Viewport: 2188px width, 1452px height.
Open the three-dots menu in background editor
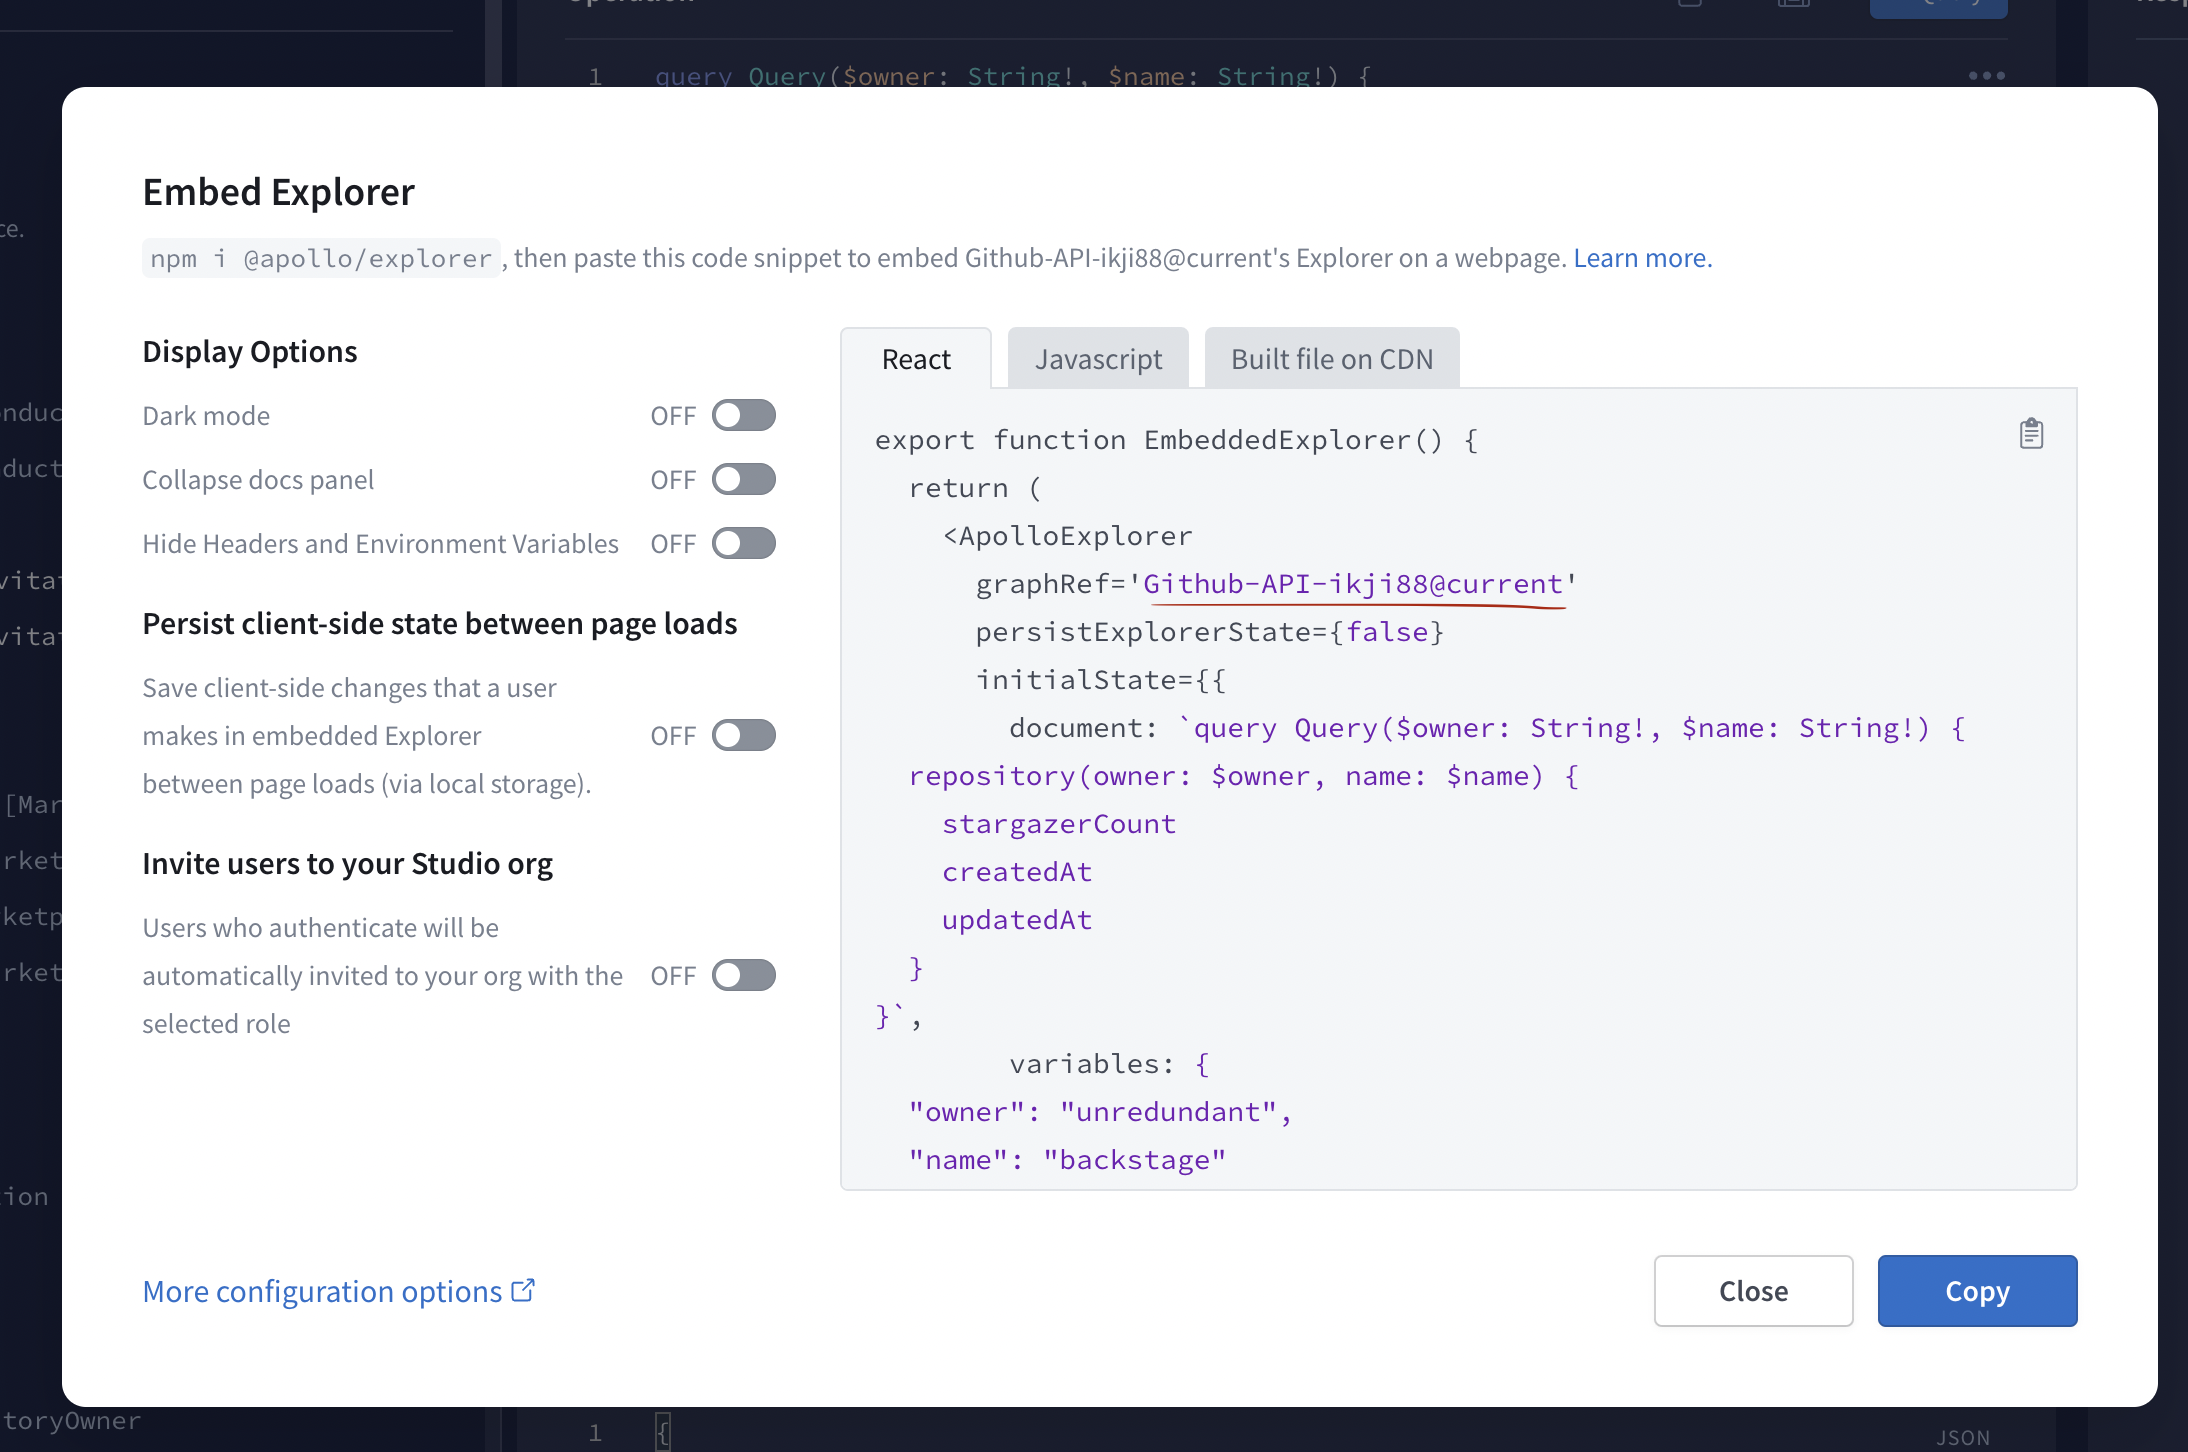click(x=1986, y=76)
